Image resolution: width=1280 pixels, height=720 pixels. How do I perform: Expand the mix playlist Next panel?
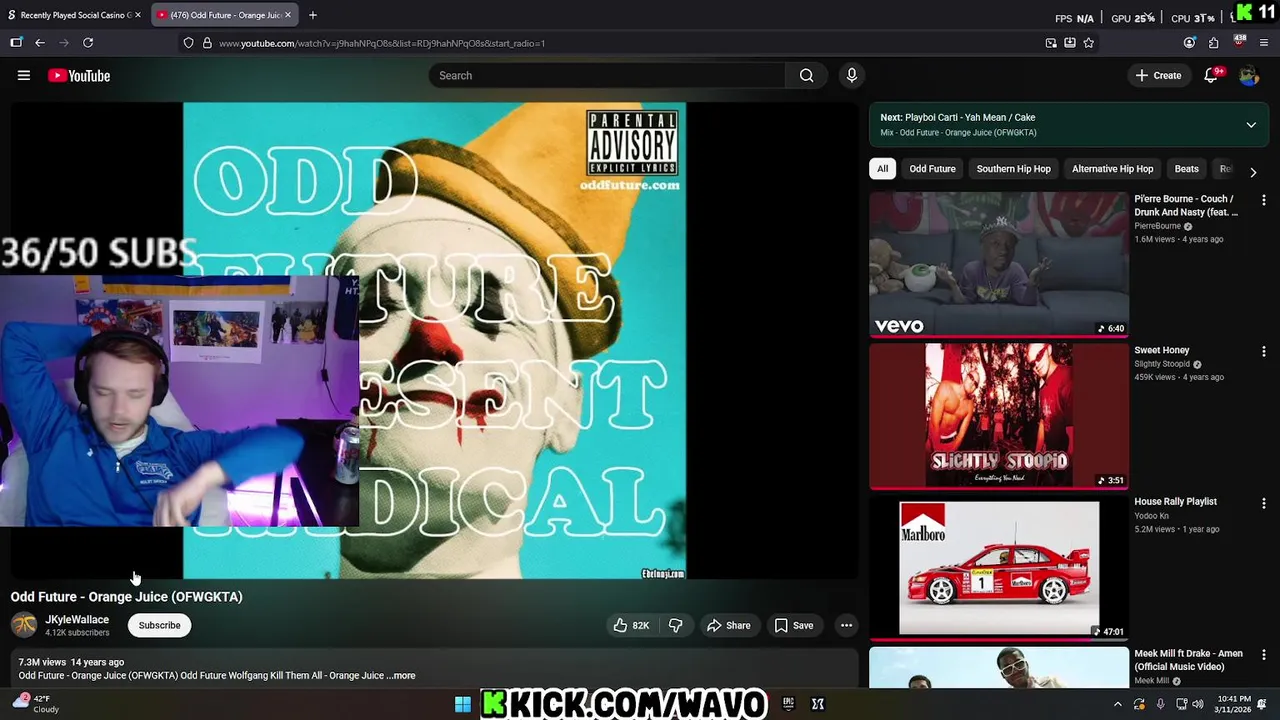1251,125
